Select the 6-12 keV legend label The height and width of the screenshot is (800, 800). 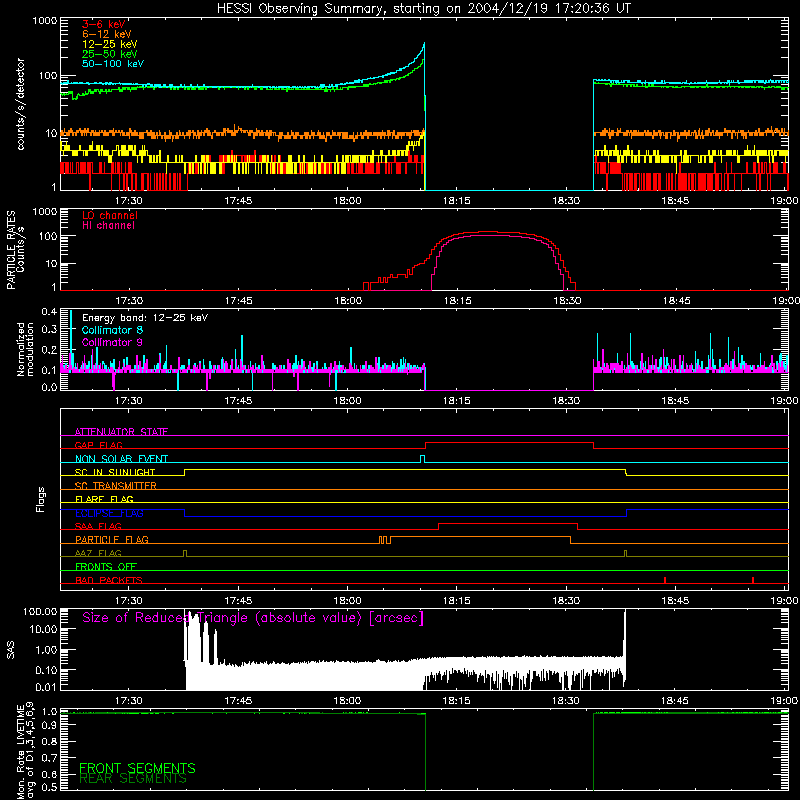pyautogui.click(x=107, y=34)
